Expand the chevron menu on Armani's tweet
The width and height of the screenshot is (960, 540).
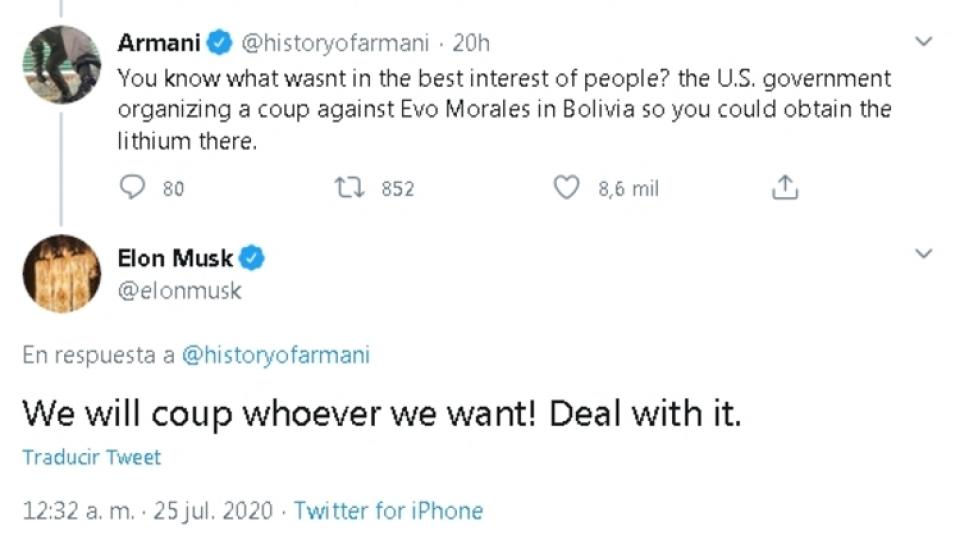pos(924,42)
